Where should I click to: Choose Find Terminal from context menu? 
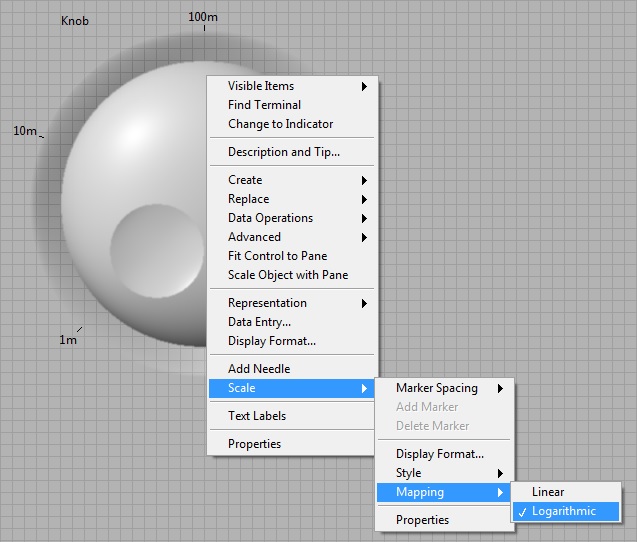(292, 105)
